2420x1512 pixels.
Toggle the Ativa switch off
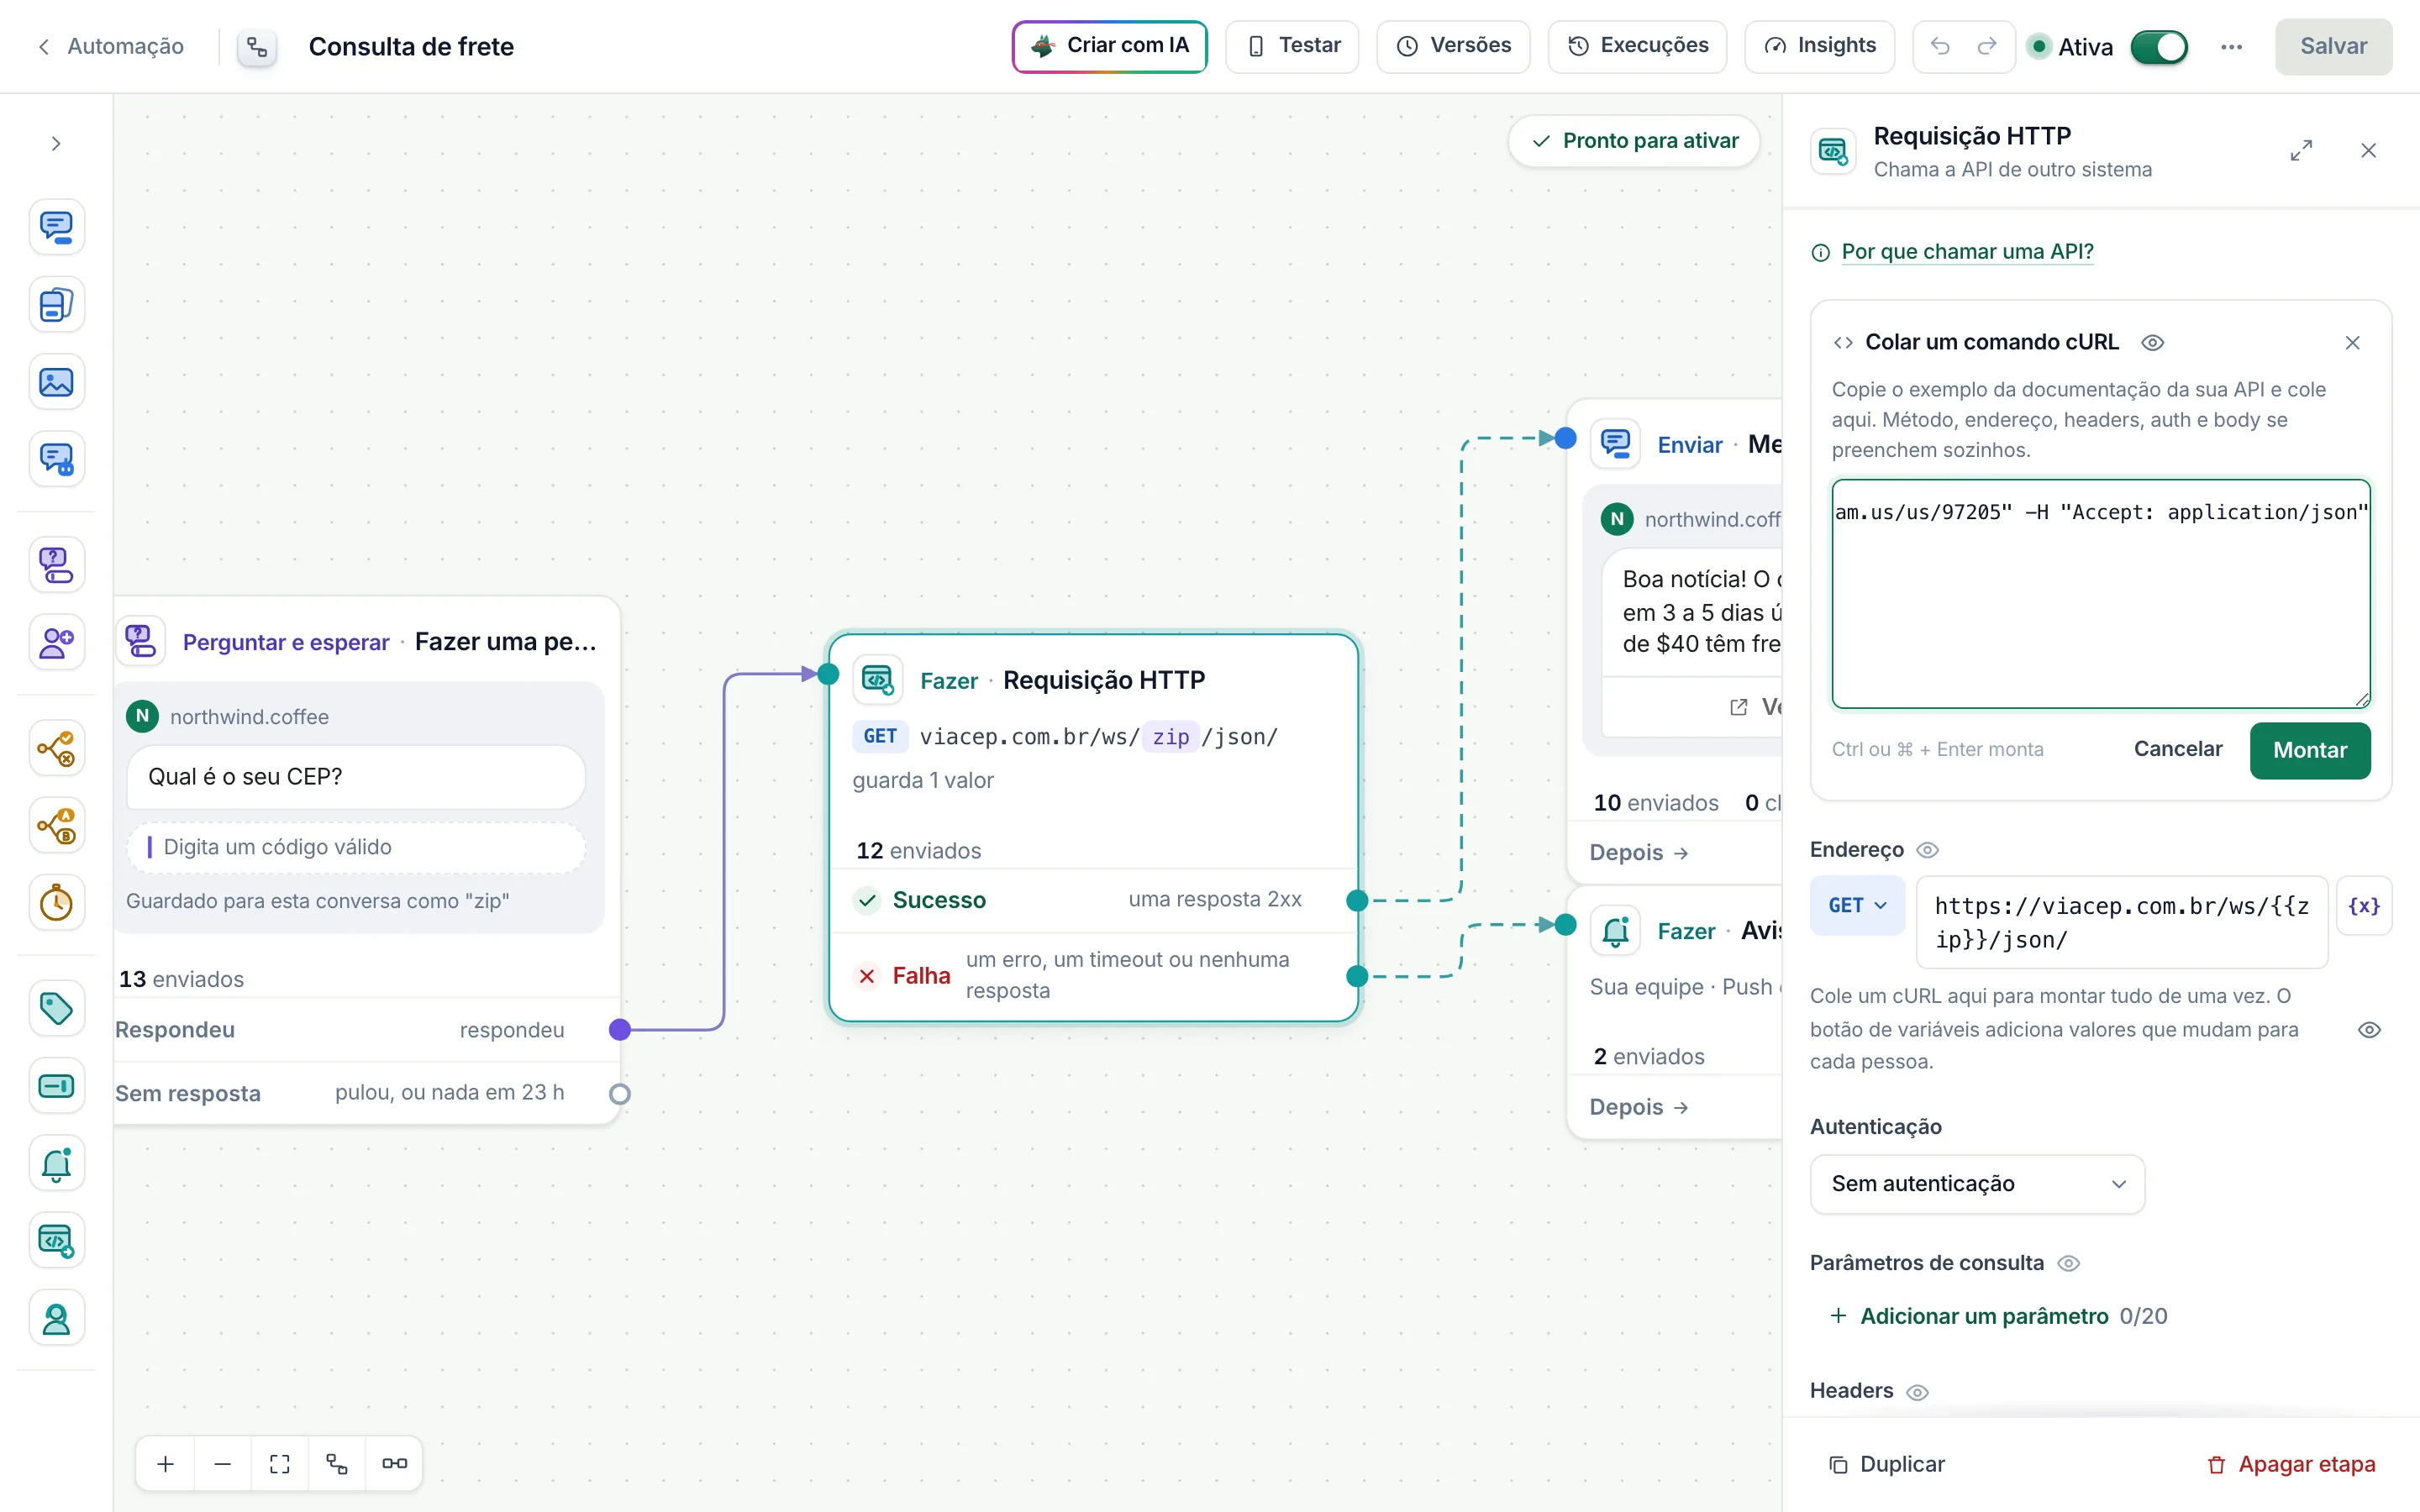pos(2159,47)
